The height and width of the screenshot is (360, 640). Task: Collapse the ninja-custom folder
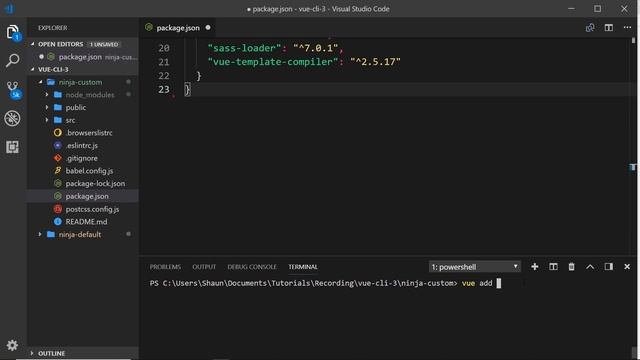[x=40, y=82]
